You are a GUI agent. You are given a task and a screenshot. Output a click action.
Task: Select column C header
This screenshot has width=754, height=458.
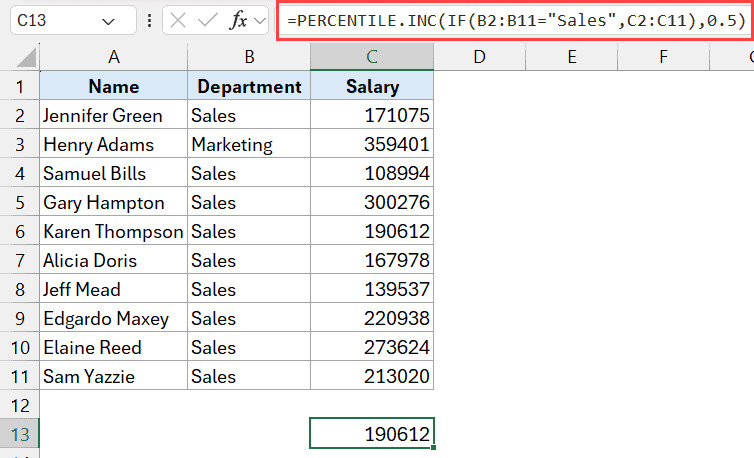[372, 58]
